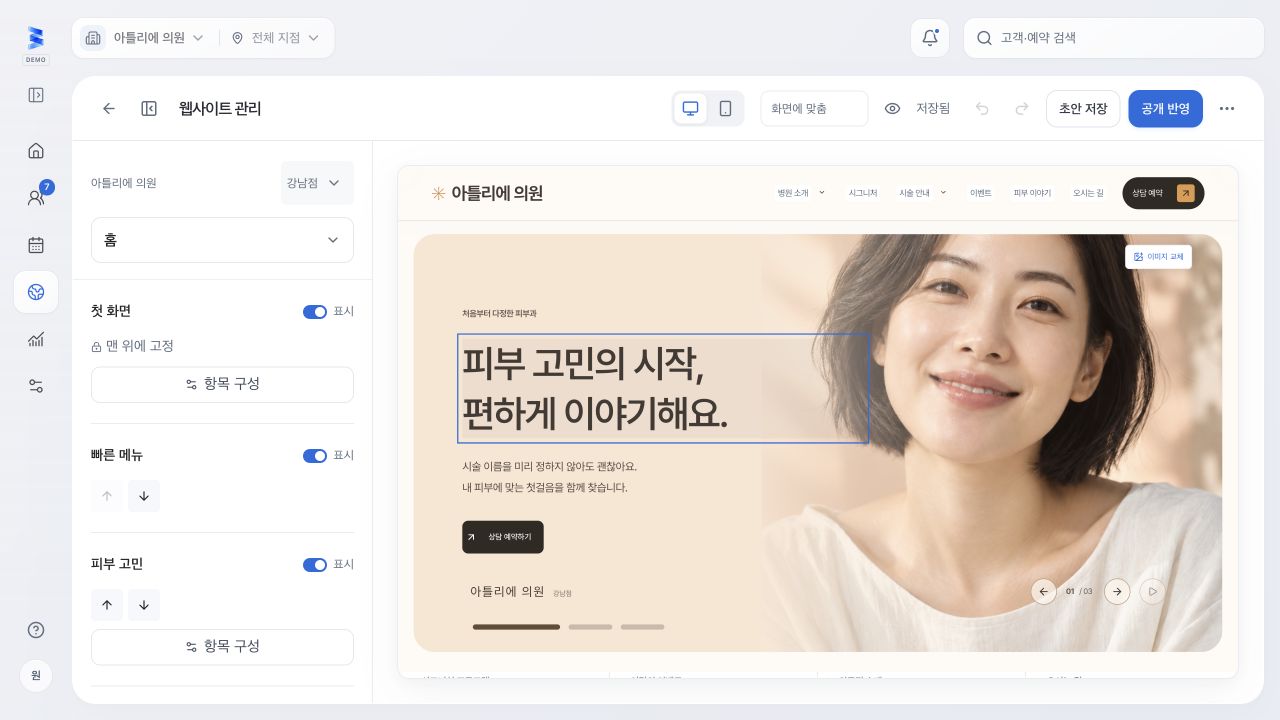Click 오시는 길 in the preview nav

click(x=1088, y=193)
